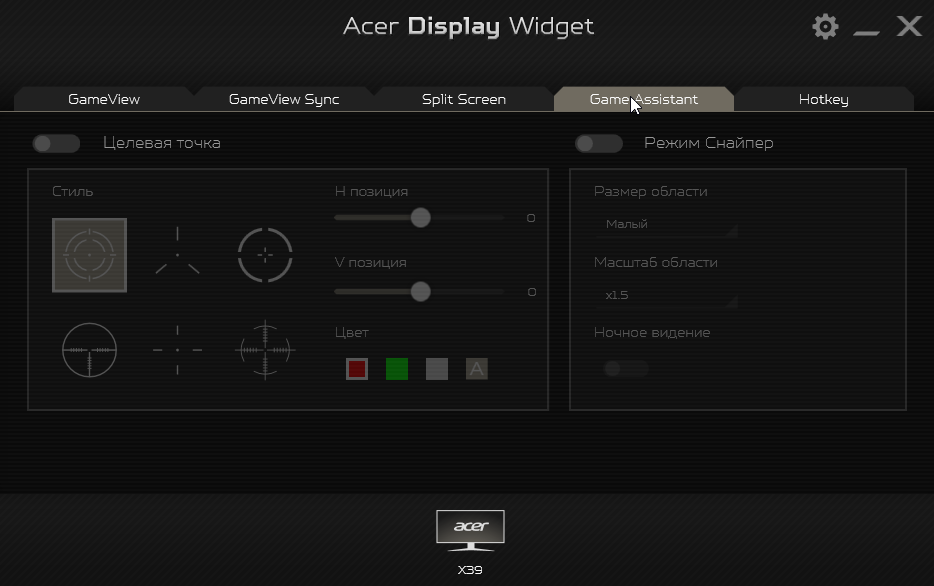The height and width of the screenshot is (586, 934).
Task: Choose the gray crosshair color swatch
Action: point(437,369)
